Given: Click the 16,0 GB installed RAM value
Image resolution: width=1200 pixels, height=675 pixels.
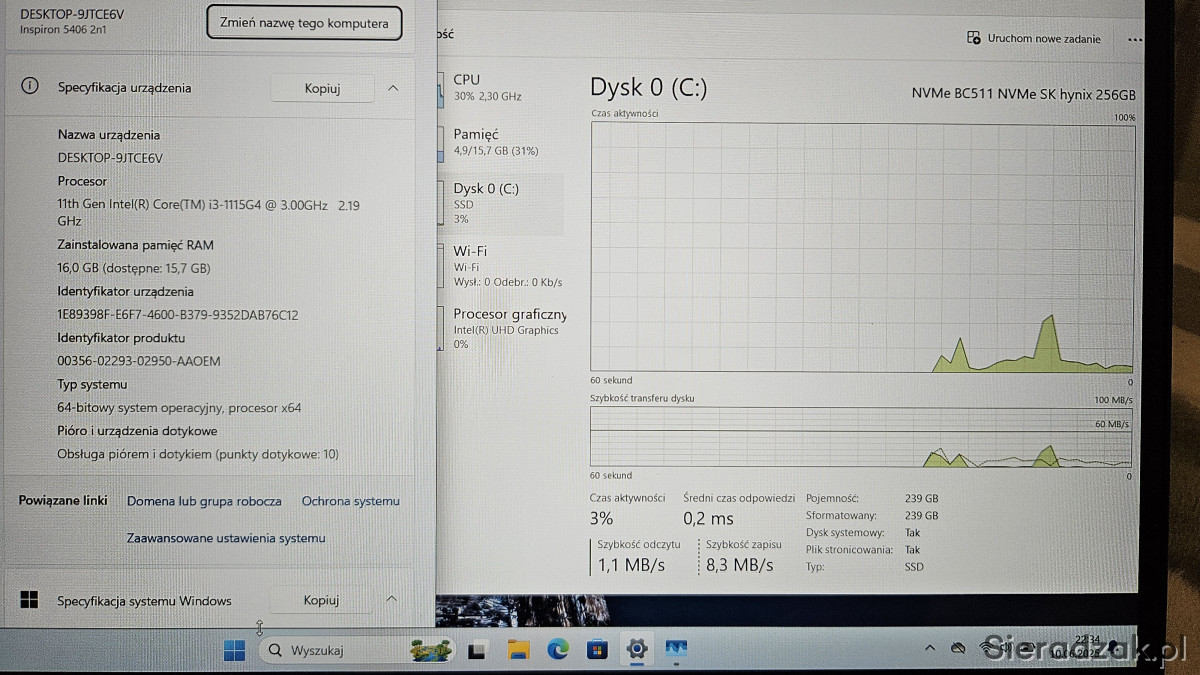Looking at the screenshot, I should point(134,268).
